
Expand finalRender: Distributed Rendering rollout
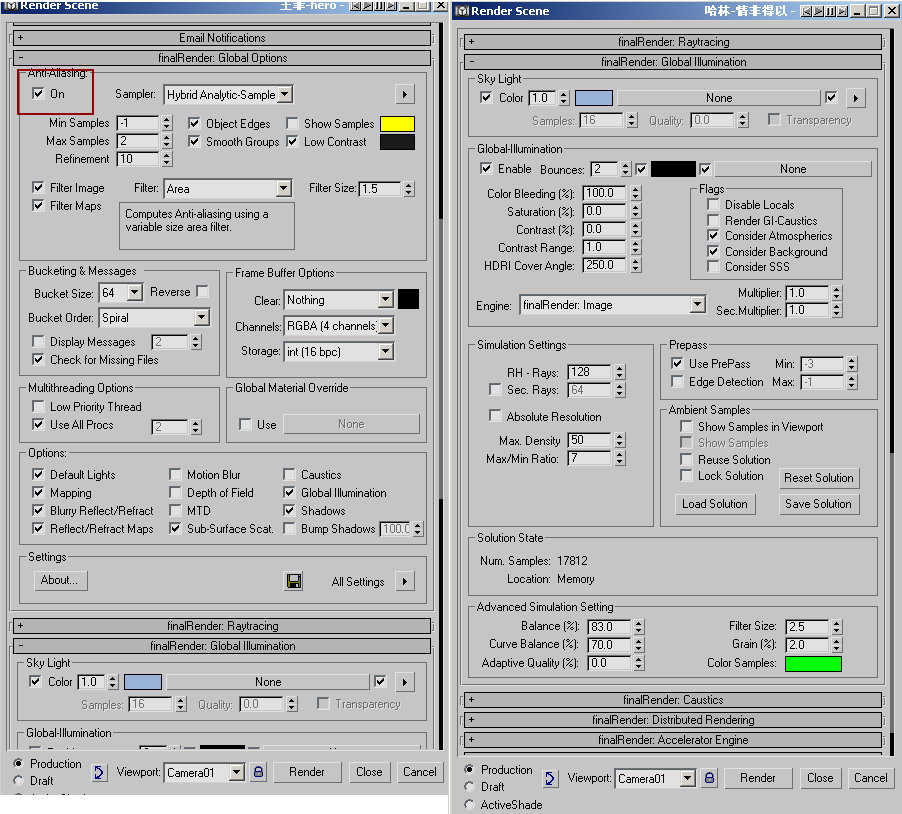tap(673, 720)
